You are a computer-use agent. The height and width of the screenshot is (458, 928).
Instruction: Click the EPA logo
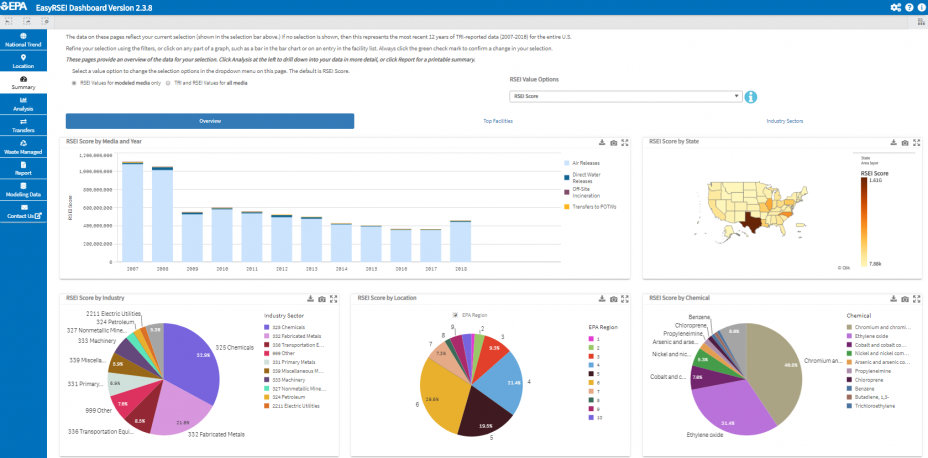[x=12, y=7]
